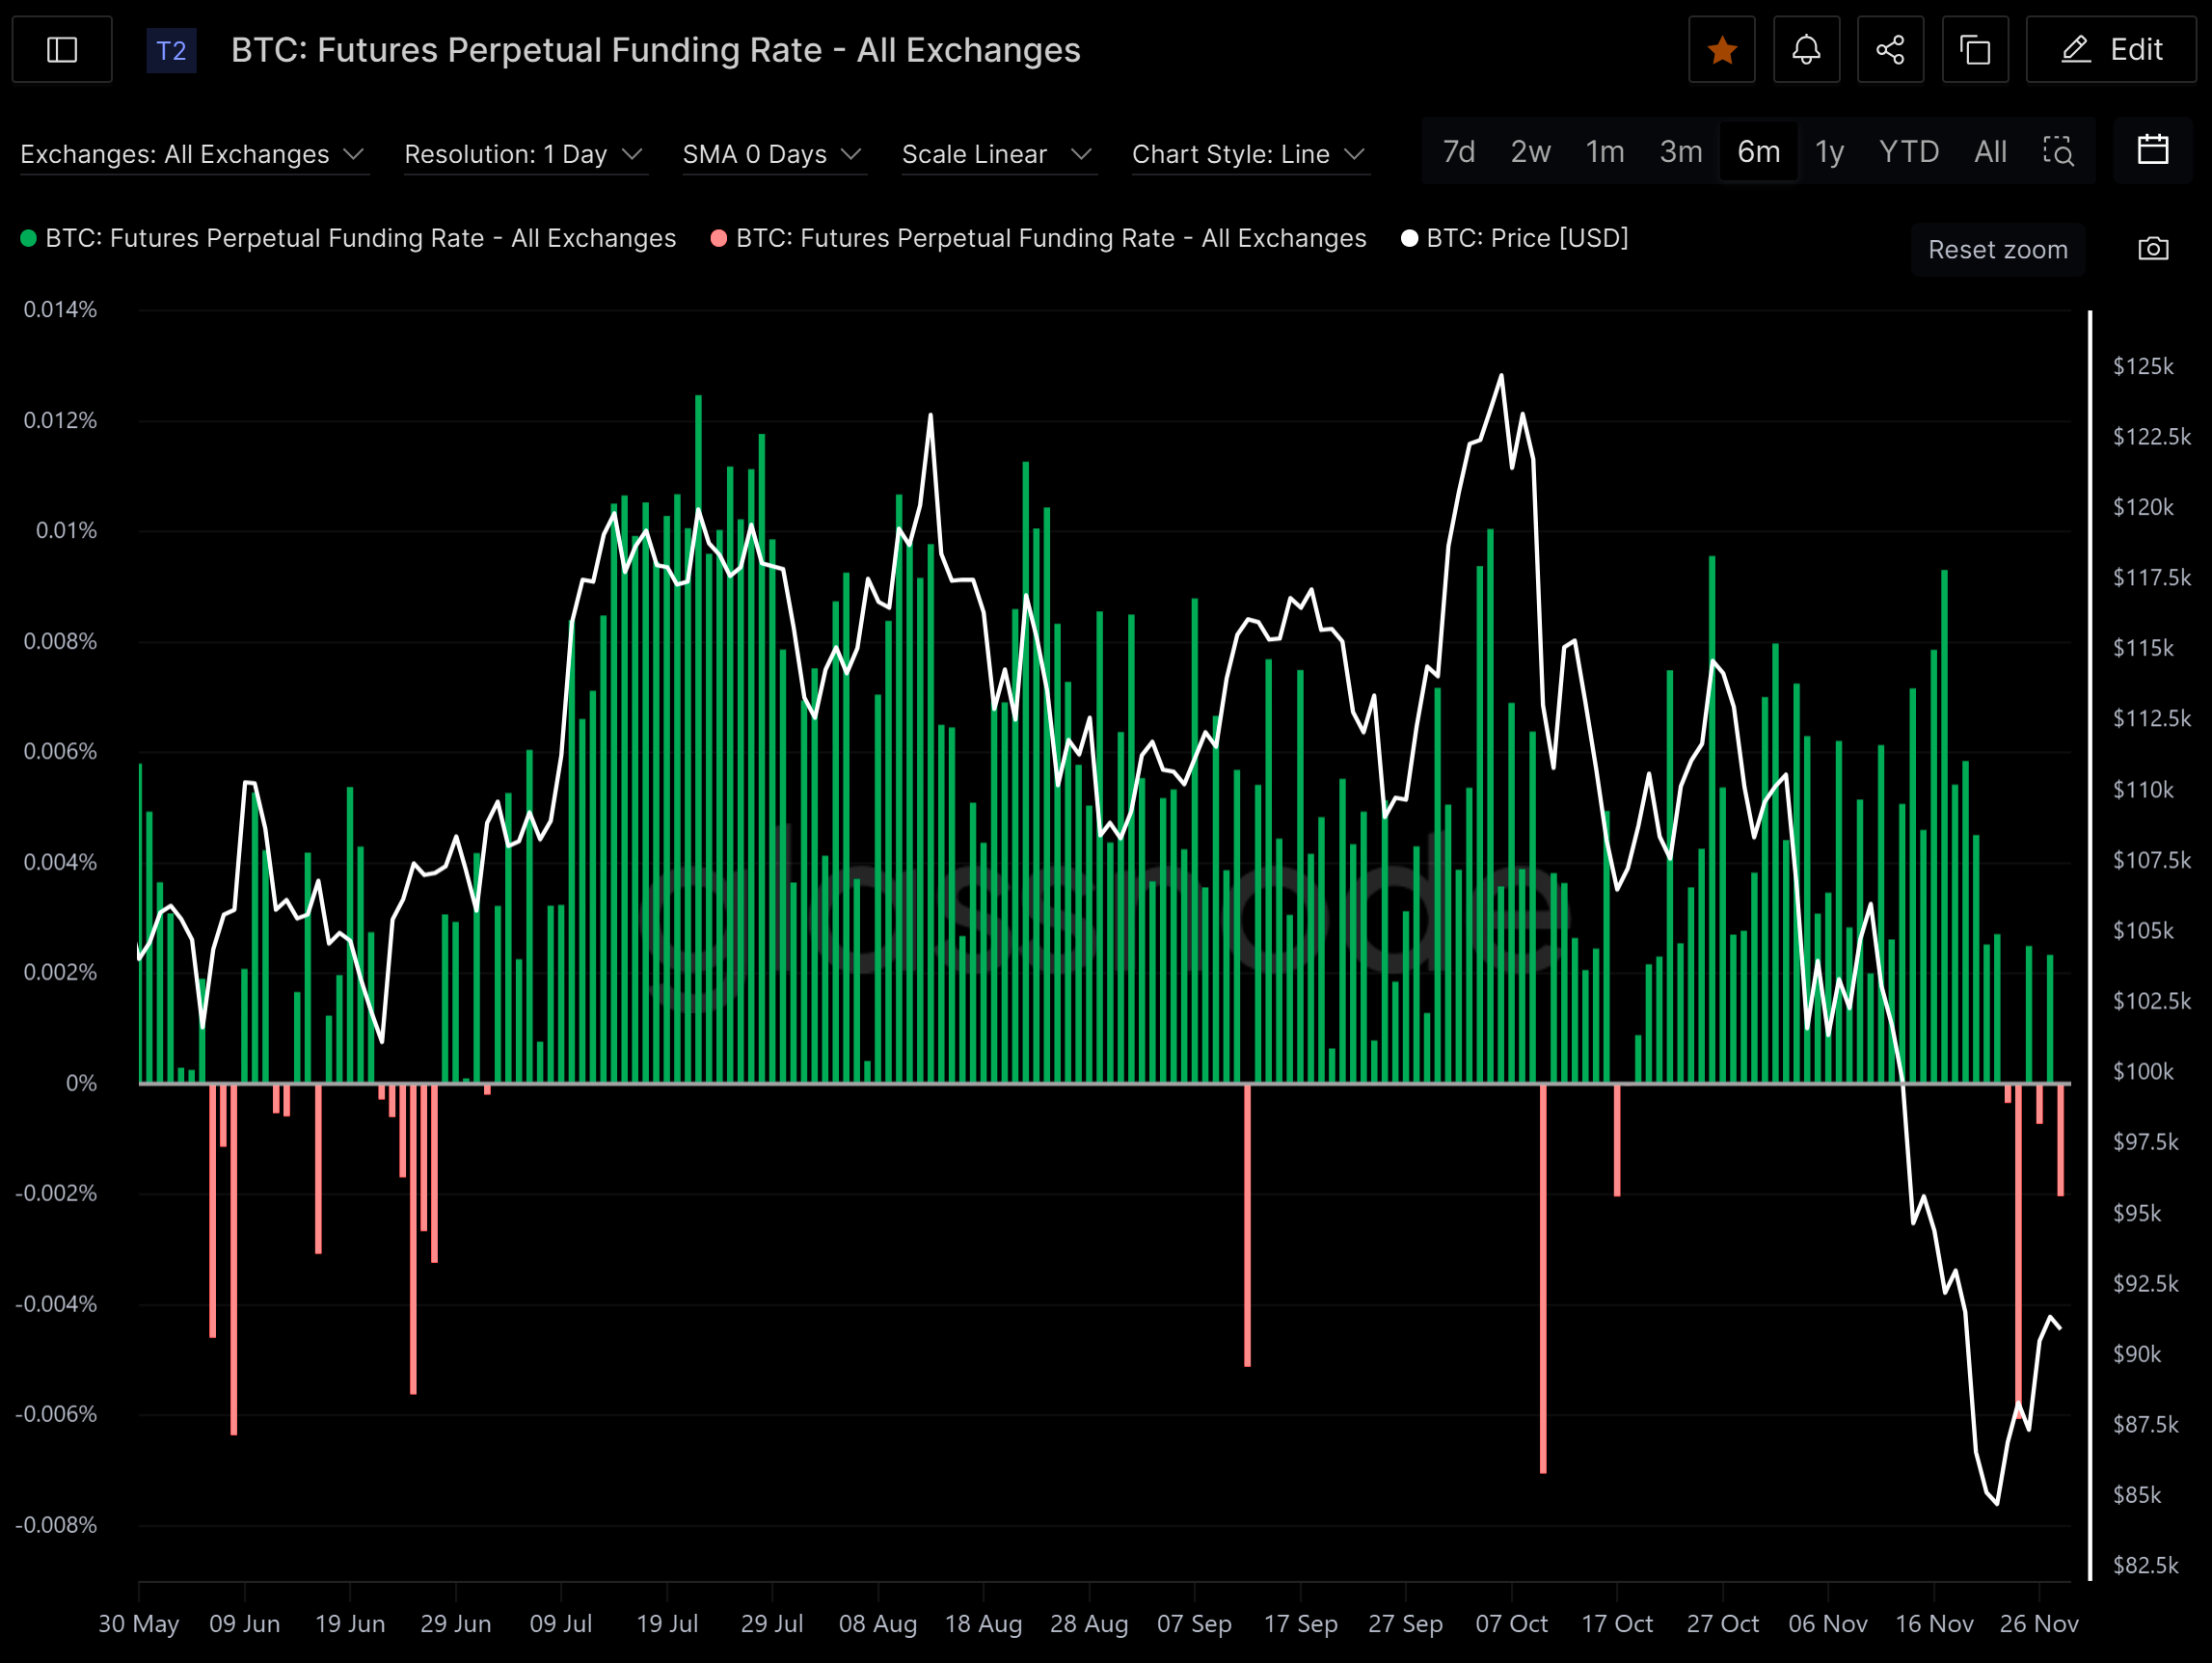Open alerts with the bell icon
2212x1663 pixels.
pos(1805,50)
